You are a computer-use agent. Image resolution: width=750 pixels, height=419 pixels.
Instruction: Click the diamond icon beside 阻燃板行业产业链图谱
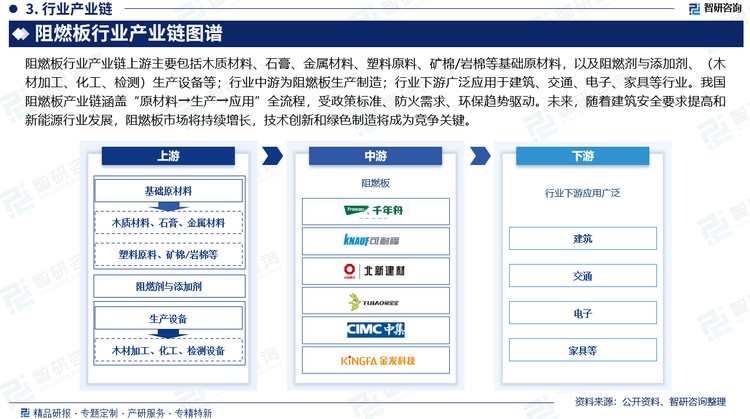pos(21,34)
